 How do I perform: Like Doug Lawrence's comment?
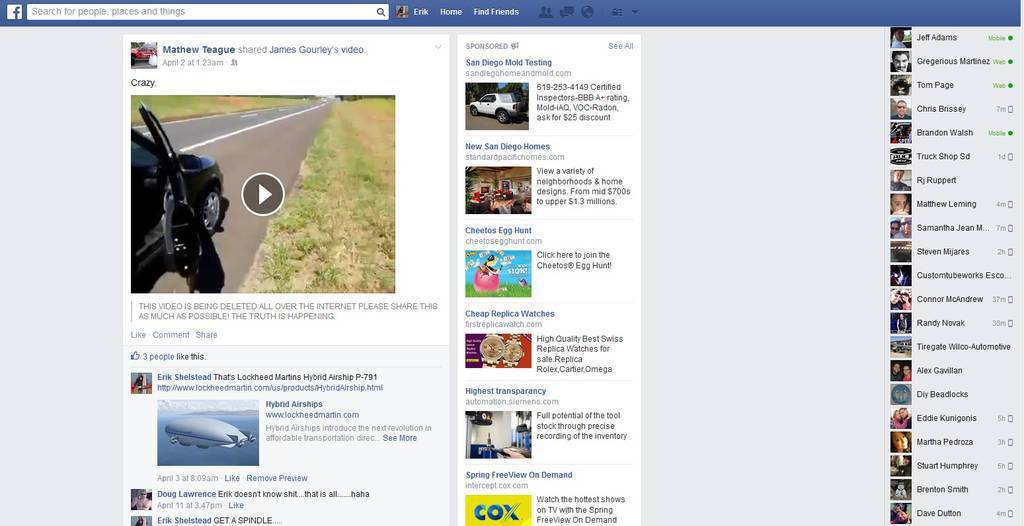[x=236, y=505]
